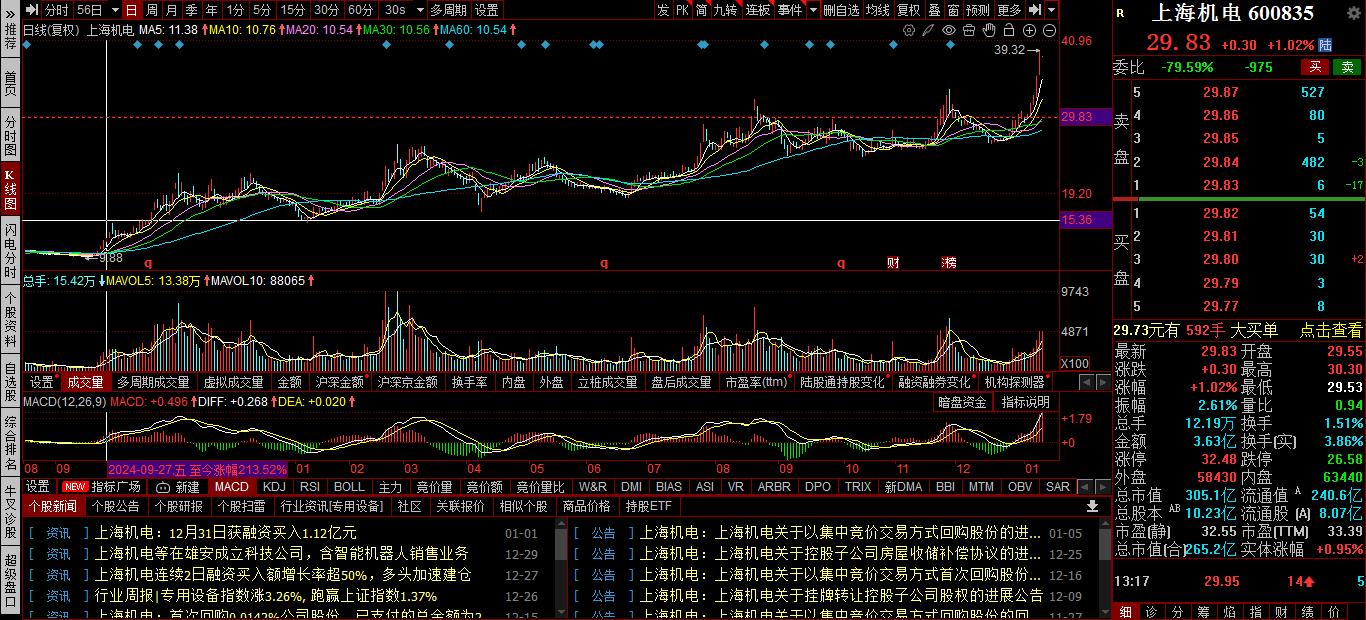Open PK comparison toolbar item
This screenshot has height=620, width=1366.
(x=682, y=9)
